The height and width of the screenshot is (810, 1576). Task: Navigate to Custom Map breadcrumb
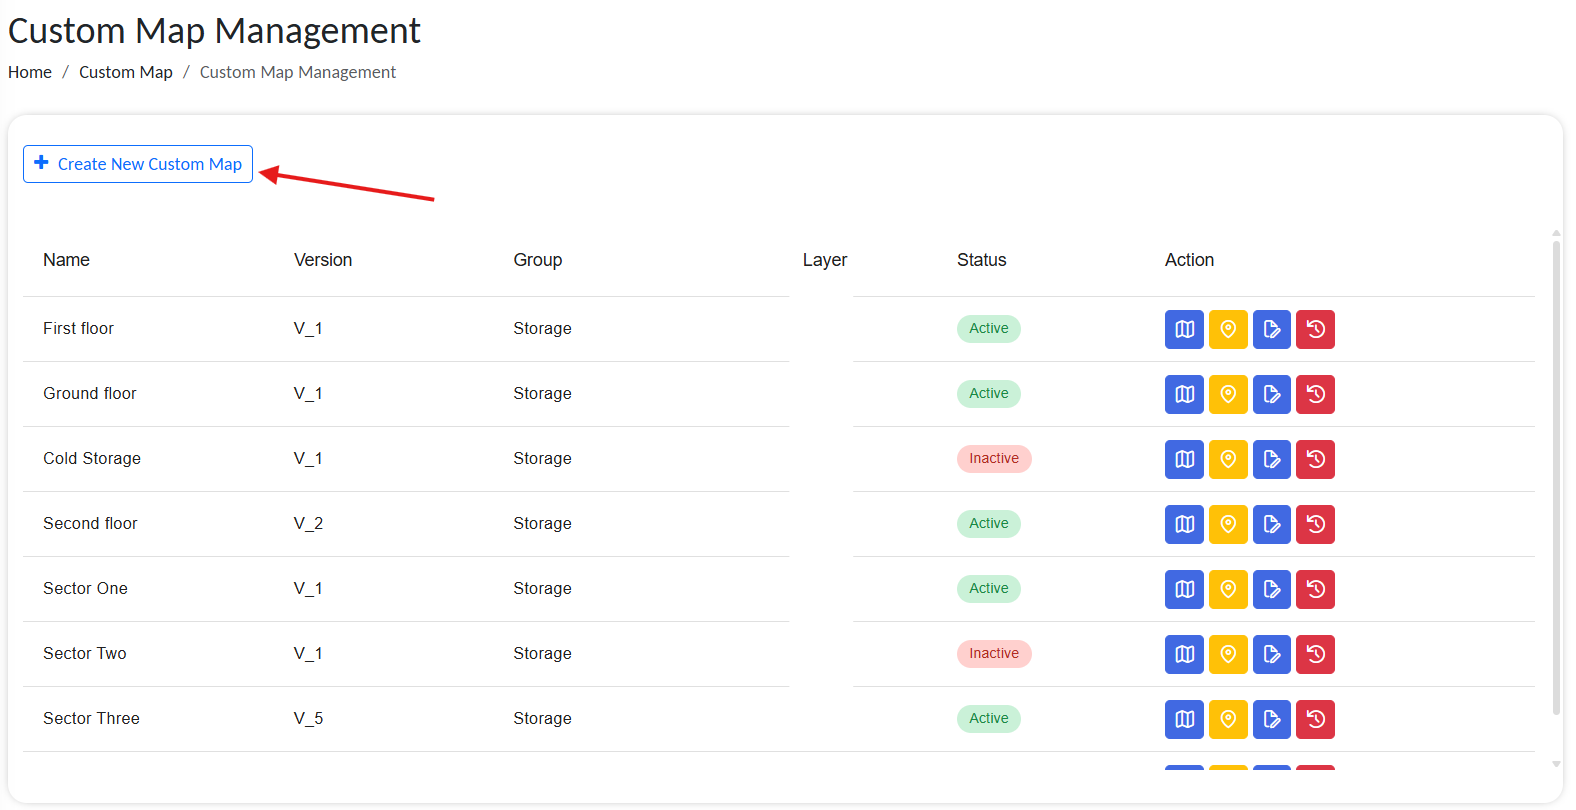point(126,72)
